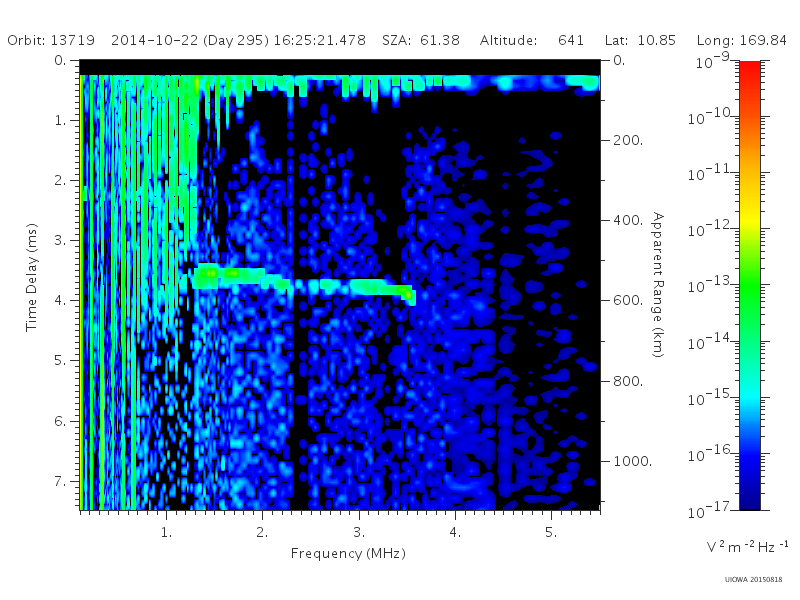
Task: Click the 'Apparent Range (km)' axis label
Action: [x=658, y=285]
